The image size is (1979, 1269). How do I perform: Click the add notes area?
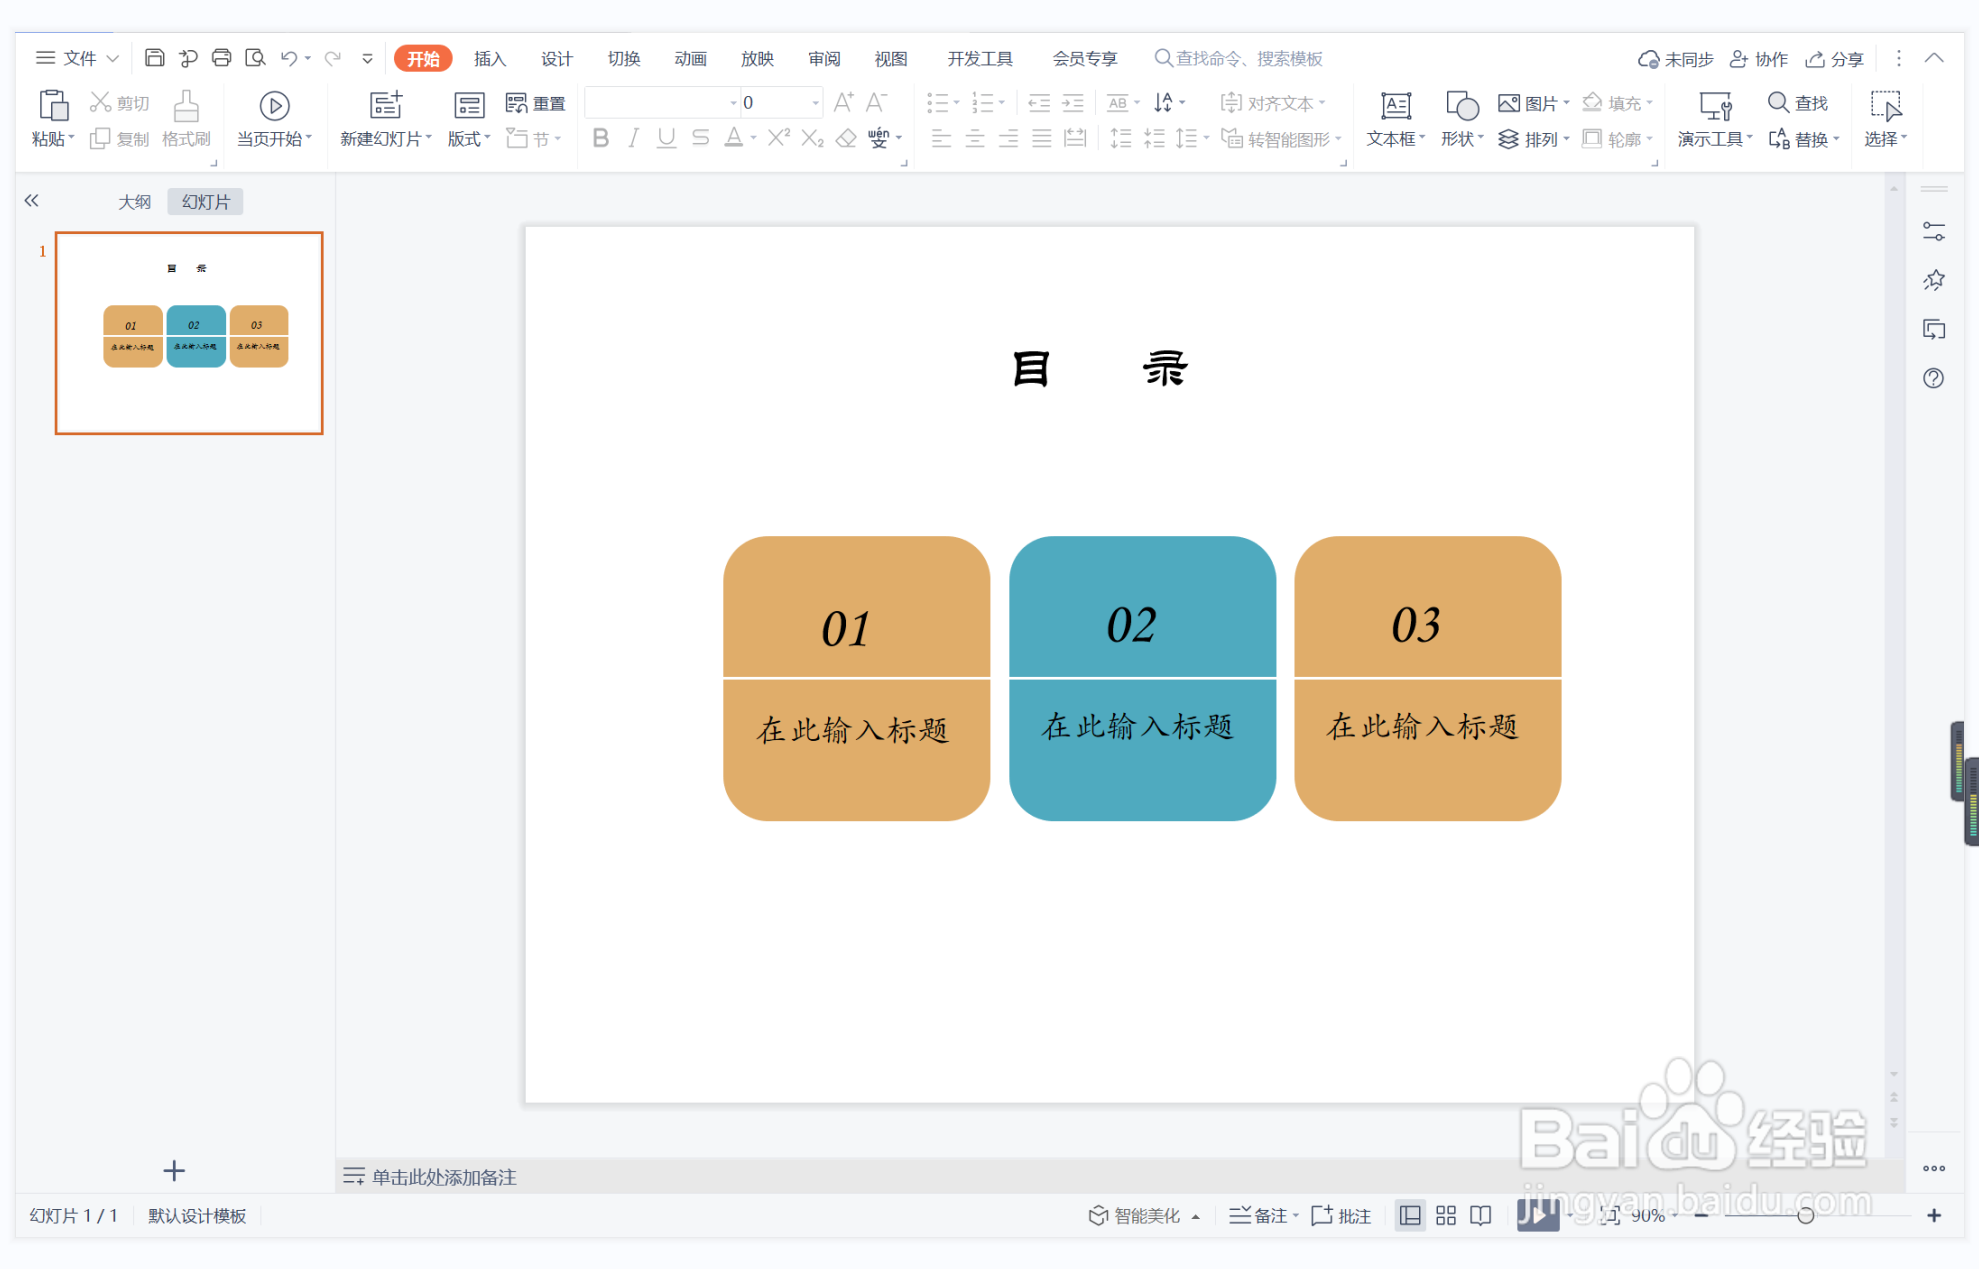coord(430,1176)
